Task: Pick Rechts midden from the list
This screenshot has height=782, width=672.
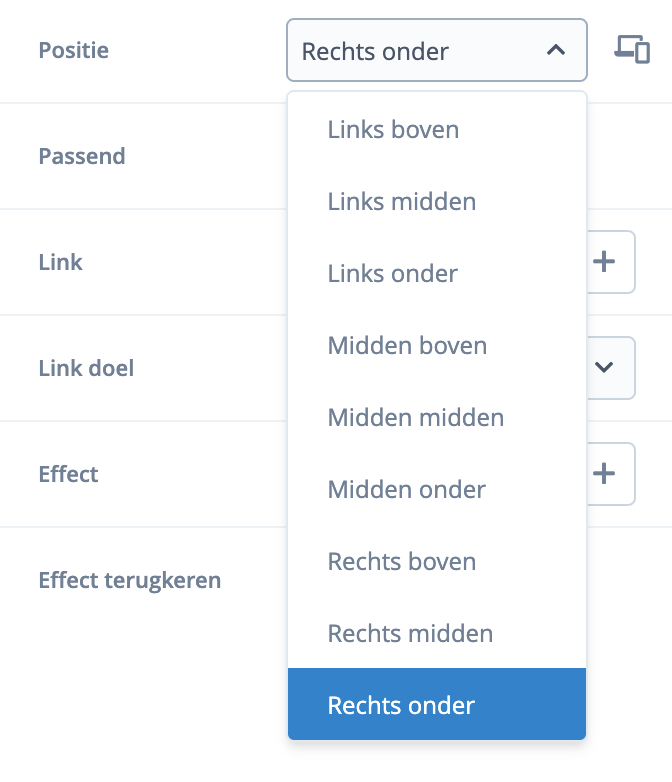Action: (x=410, y=634)
